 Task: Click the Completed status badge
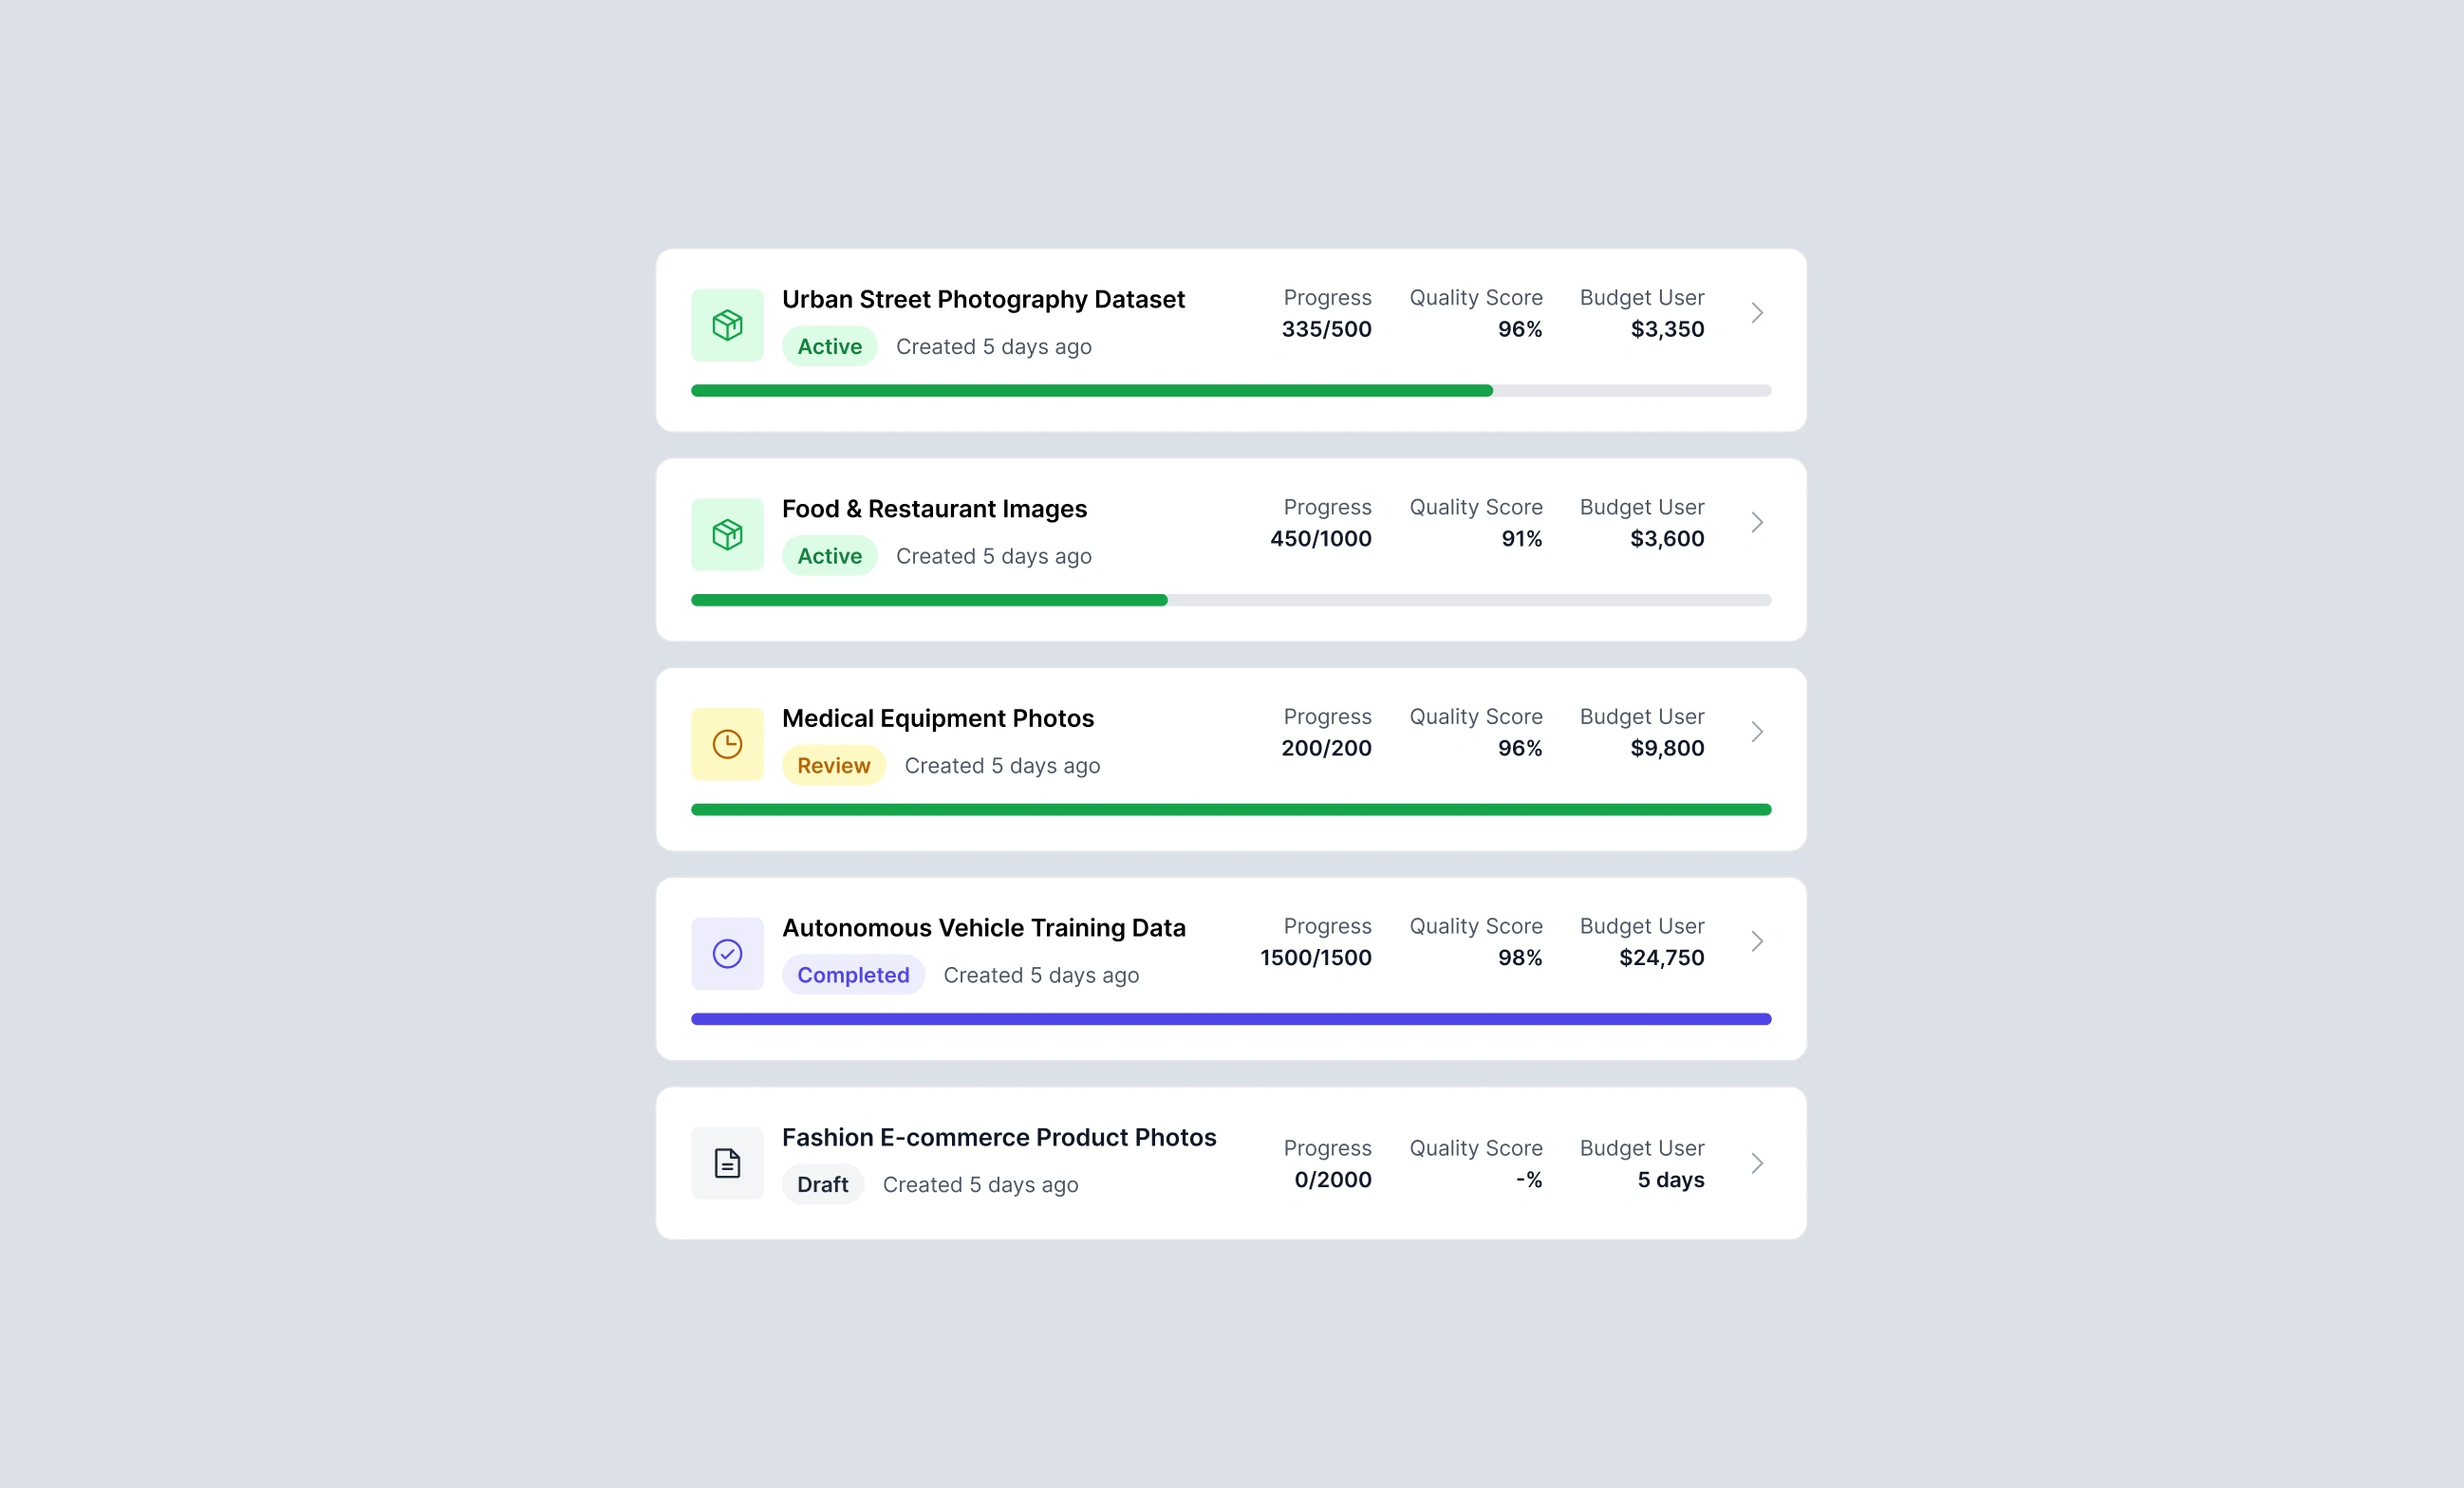(x=852, y=975)
